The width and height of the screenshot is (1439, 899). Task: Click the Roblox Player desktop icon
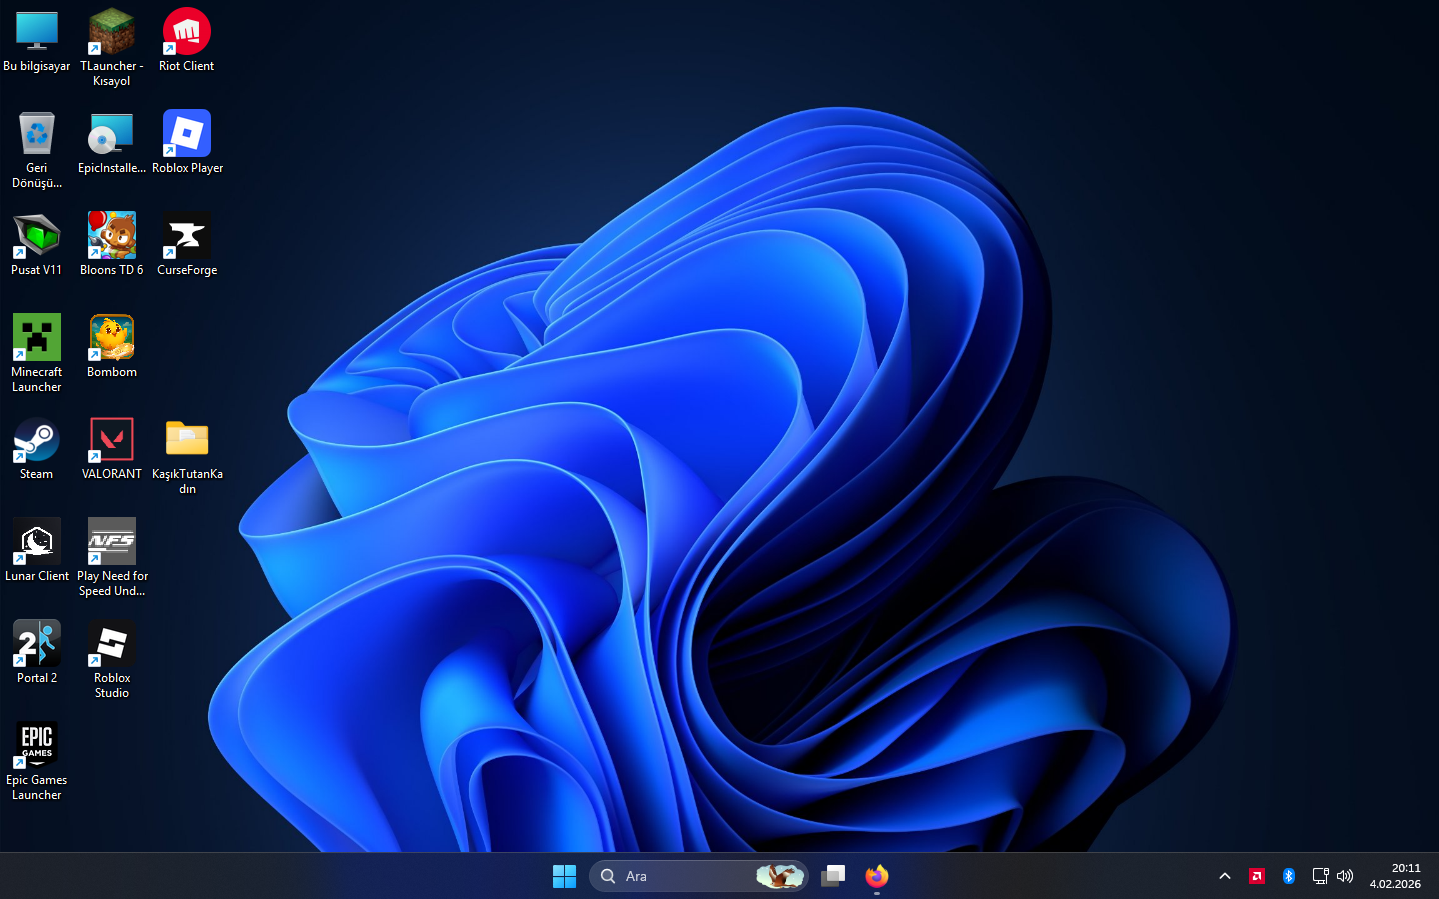point(187,134)
